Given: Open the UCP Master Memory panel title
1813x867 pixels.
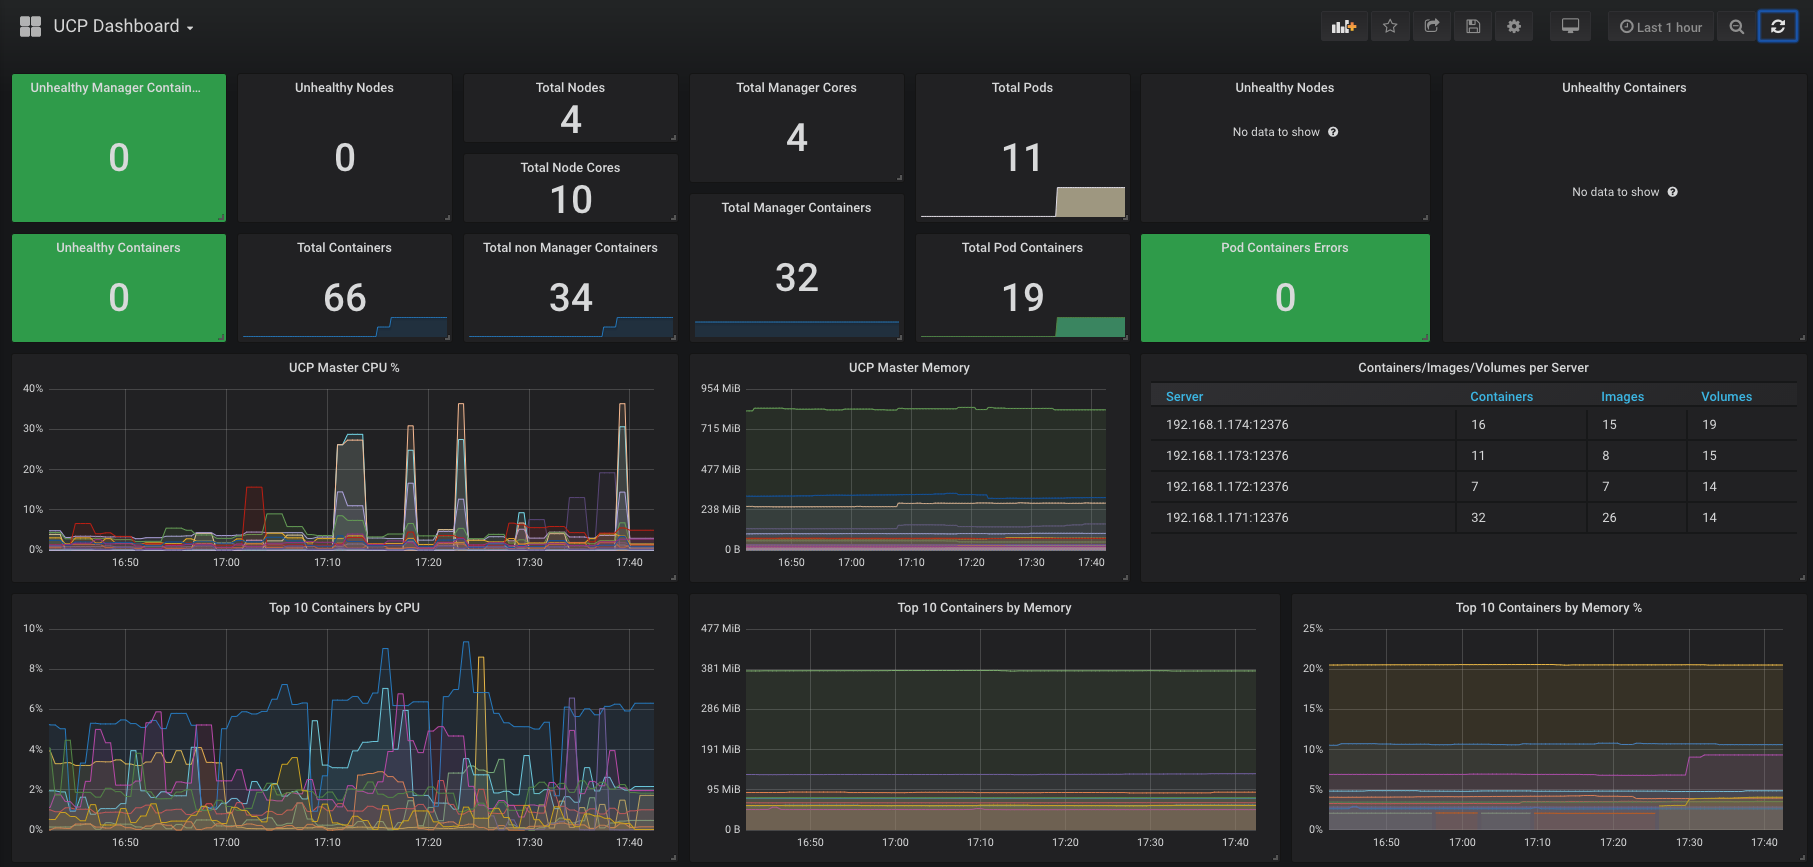Looking at the screenshot, I should pos(909,368).
